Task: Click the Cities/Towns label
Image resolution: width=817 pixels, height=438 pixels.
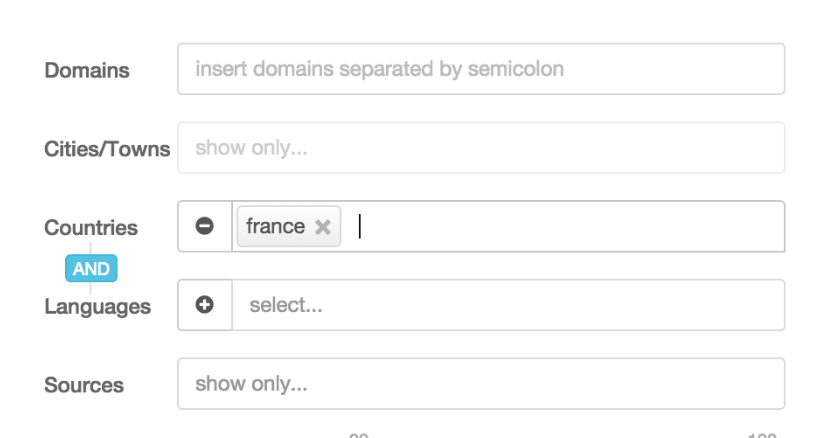Action: point(107,149)
